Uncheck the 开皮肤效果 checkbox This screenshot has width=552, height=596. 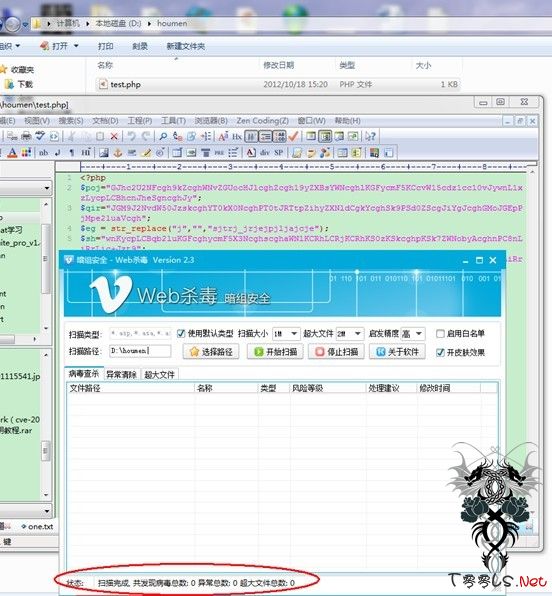(440, 352)
